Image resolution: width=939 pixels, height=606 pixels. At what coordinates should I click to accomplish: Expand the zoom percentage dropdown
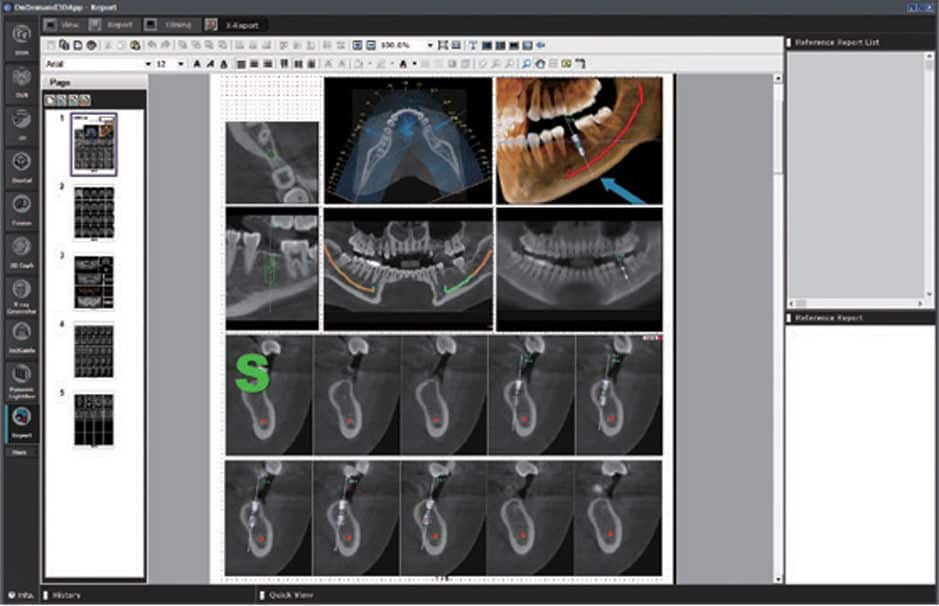430,45
